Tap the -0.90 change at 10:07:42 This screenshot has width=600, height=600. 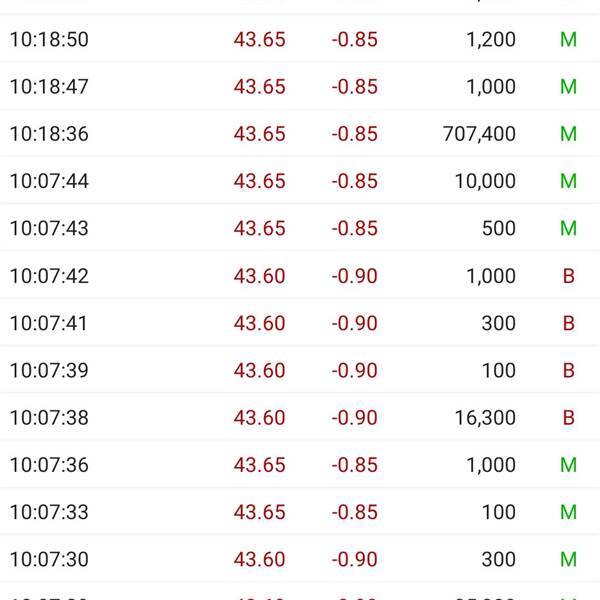pos(354,276)
